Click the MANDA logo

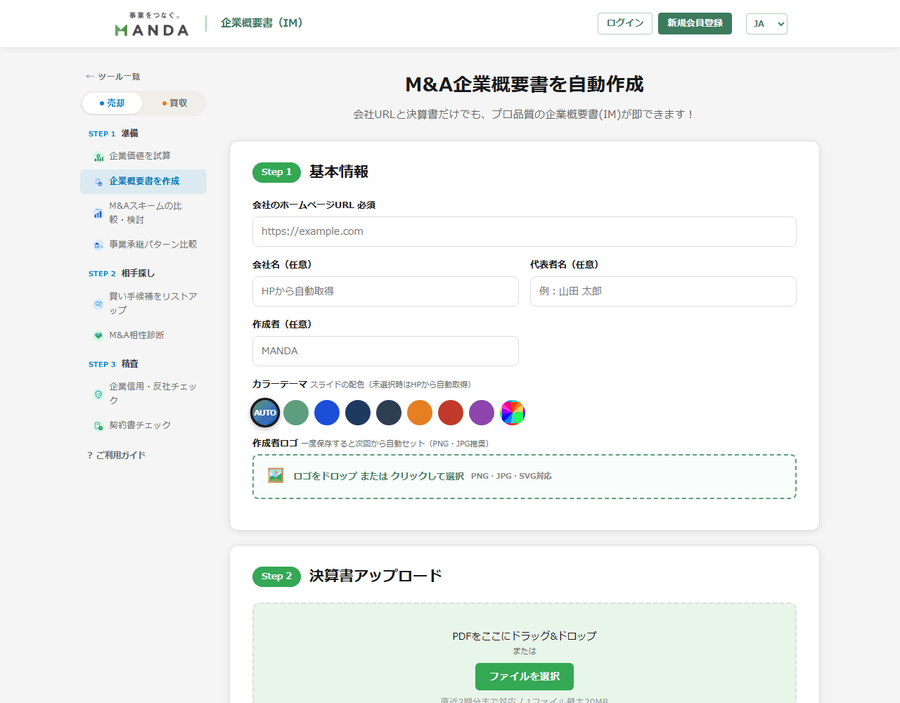coord(152,24)
